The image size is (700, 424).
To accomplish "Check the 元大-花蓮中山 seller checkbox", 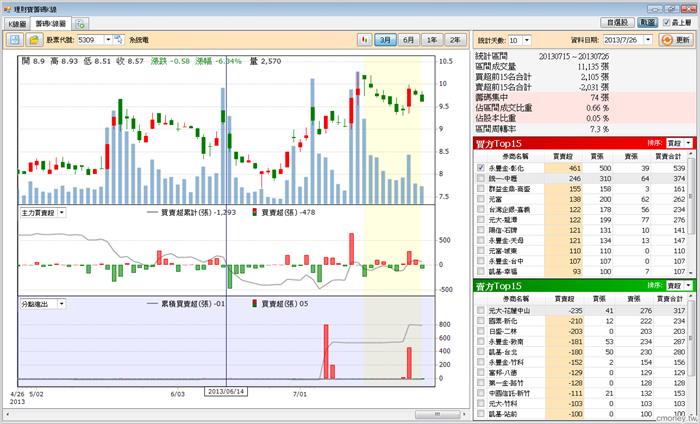I will (480, 310).
